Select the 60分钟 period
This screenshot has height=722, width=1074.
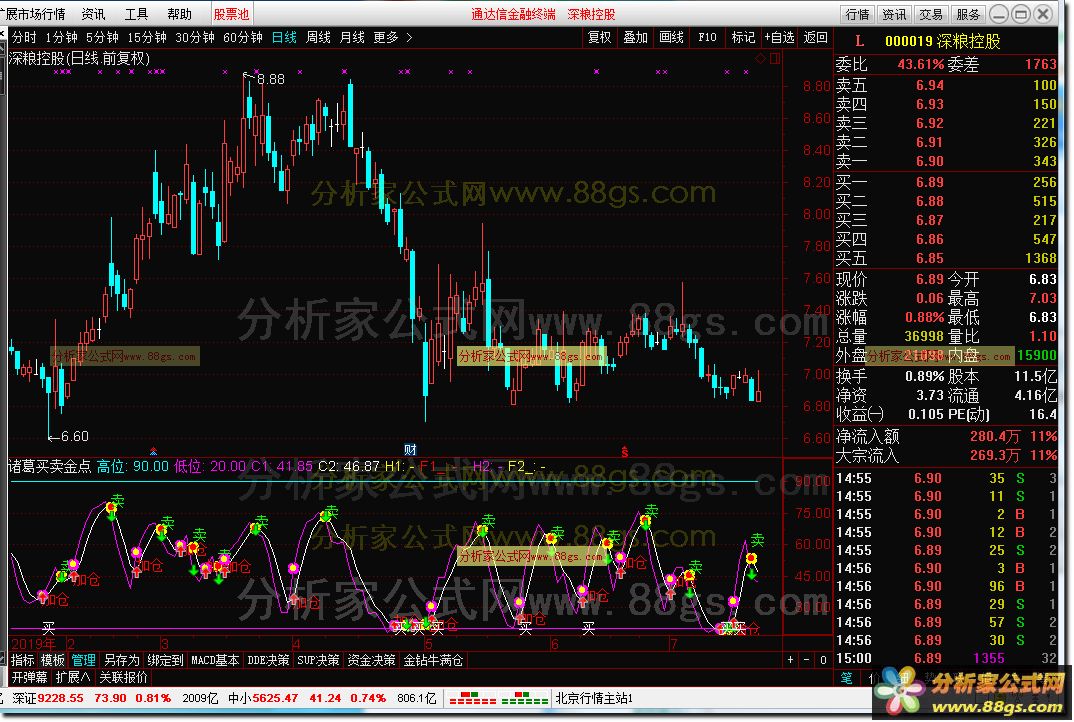coord(243,38)
